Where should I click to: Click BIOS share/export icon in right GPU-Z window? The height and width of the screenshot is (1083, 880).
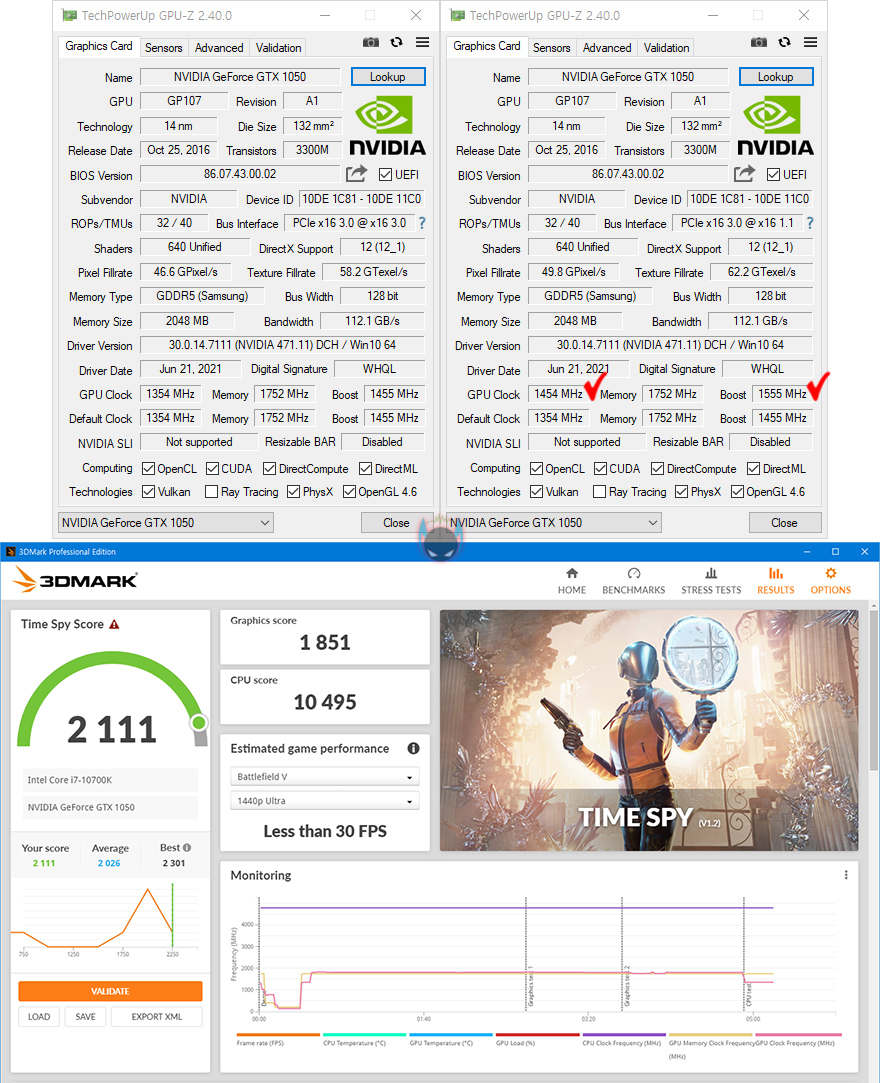[x=745, y=173]
